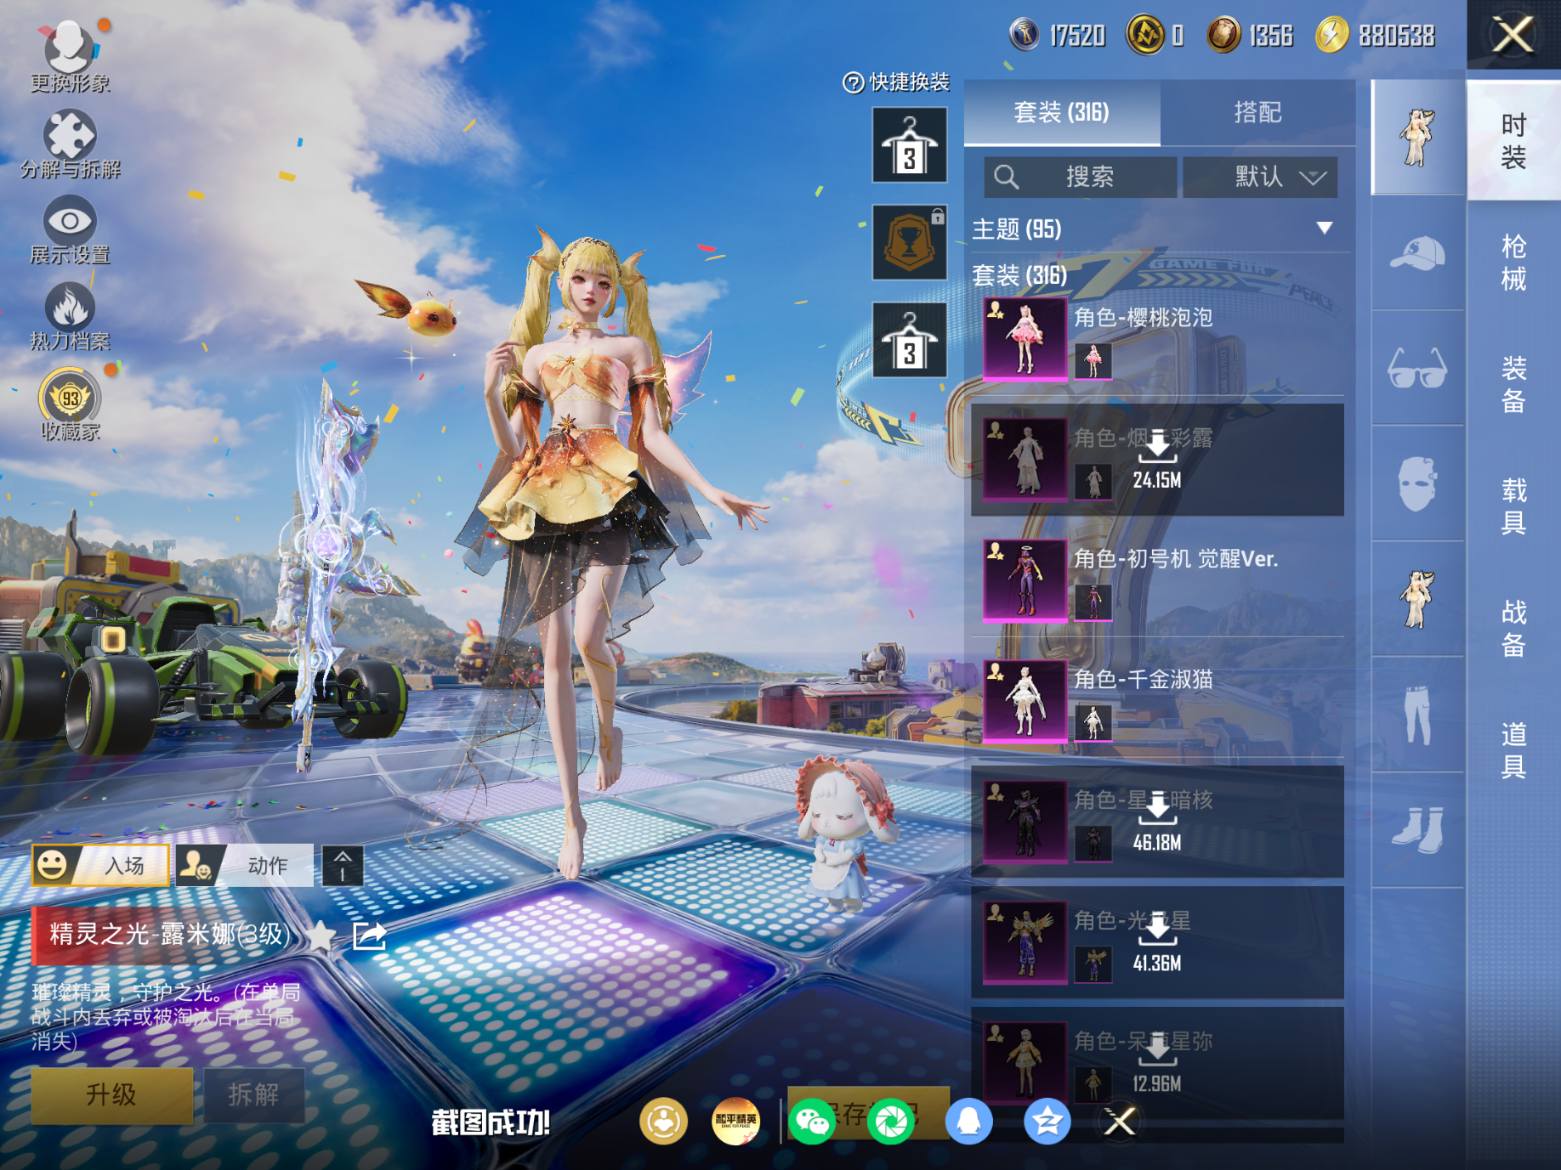This screenshot has height=1170, width=1561.
Task: Open the 时装 fashion tab
Action: 1514,140
